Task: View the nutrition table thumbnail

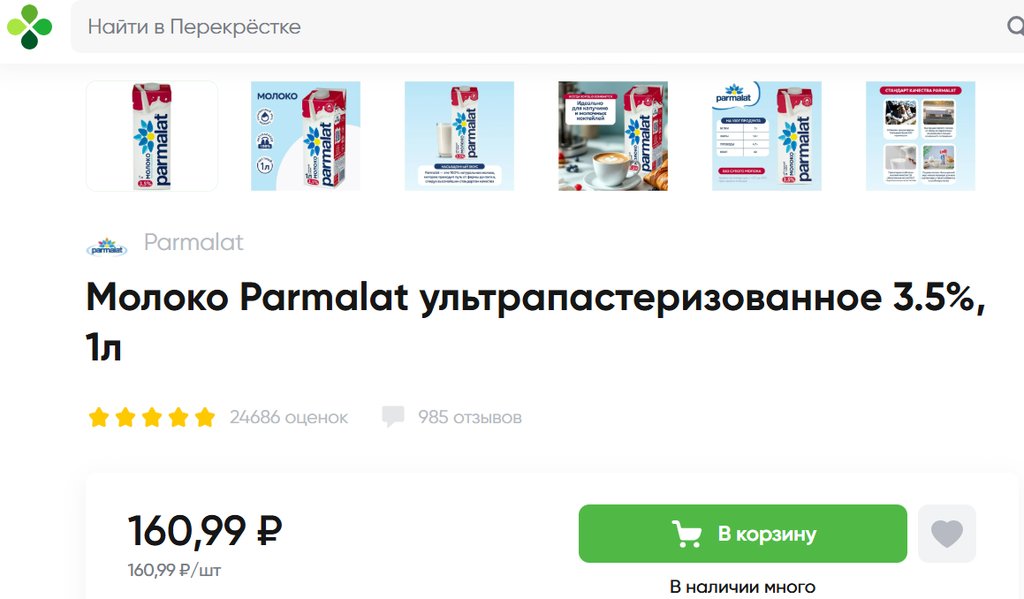Action: point(767,136)
